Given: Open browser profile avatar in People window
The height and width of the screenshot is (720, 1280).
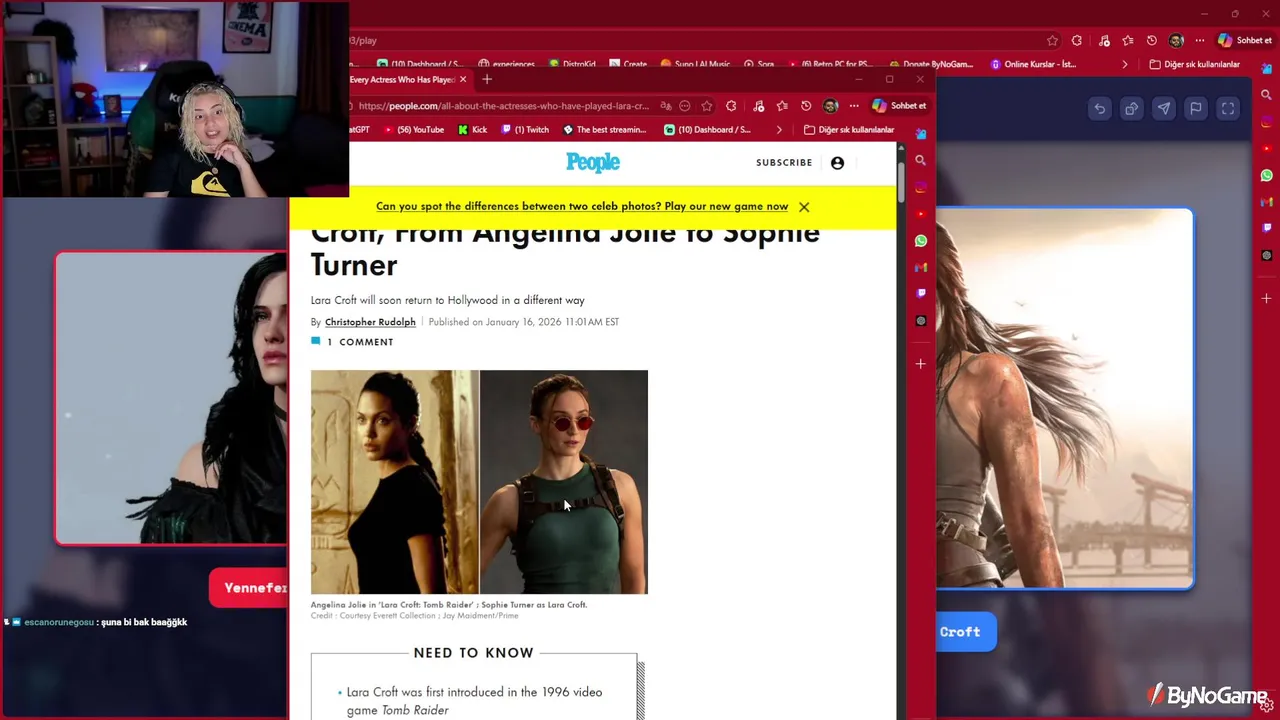Looking at the screenshot, I should 830,106.
